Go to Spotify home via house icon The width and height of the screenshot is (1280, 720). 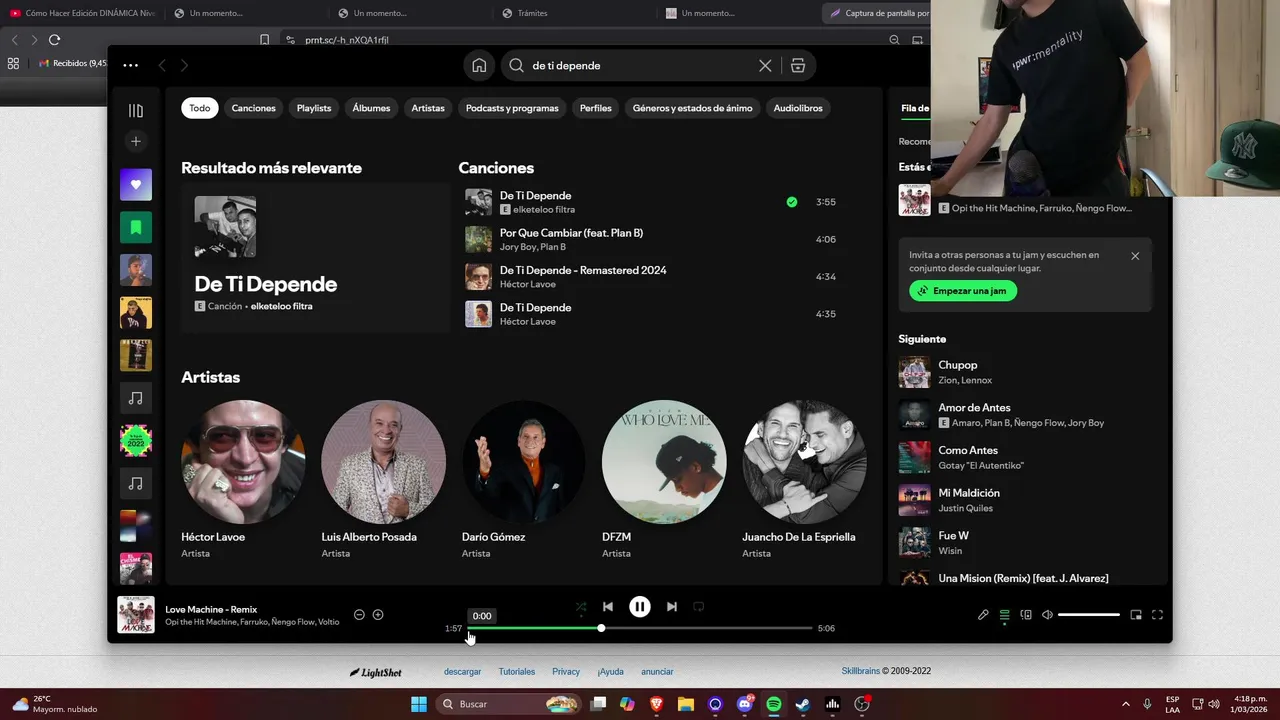tap(479, 65)
